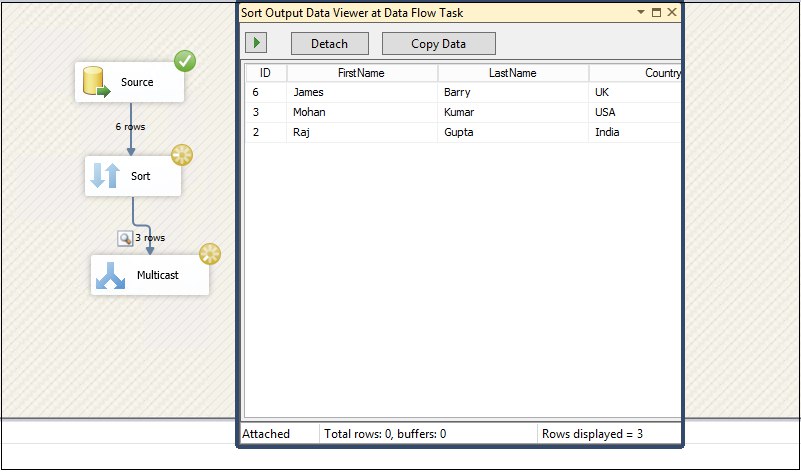Click the green success checkmark on Source

[x=184, y=61]
